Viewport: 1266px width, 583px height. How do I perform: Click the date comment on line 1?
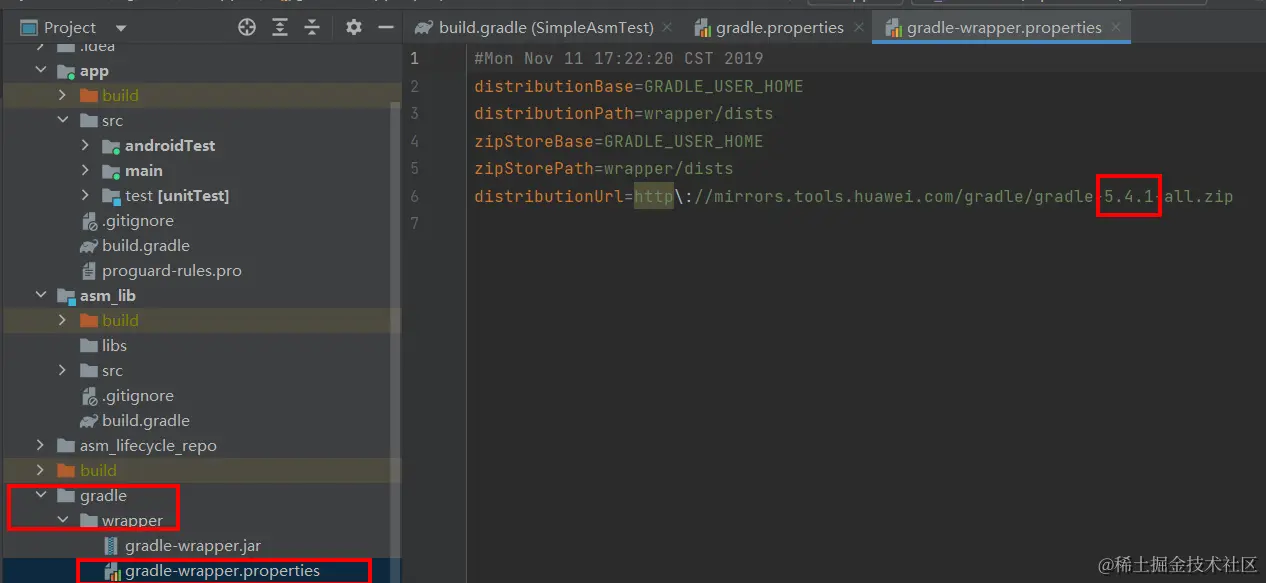pyautogui.click(x=619, y=58)
